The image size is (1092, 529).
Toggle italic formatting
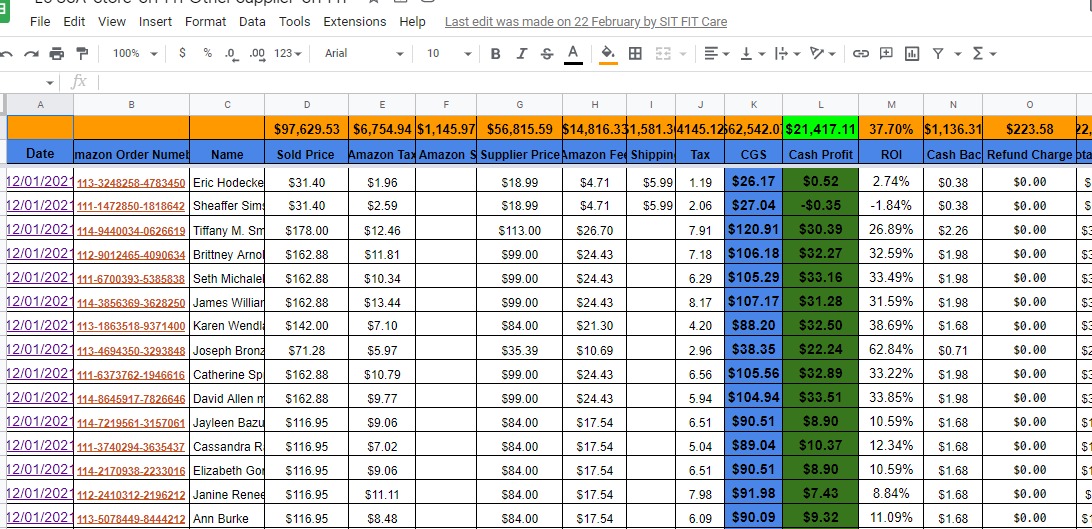[521, 53]
